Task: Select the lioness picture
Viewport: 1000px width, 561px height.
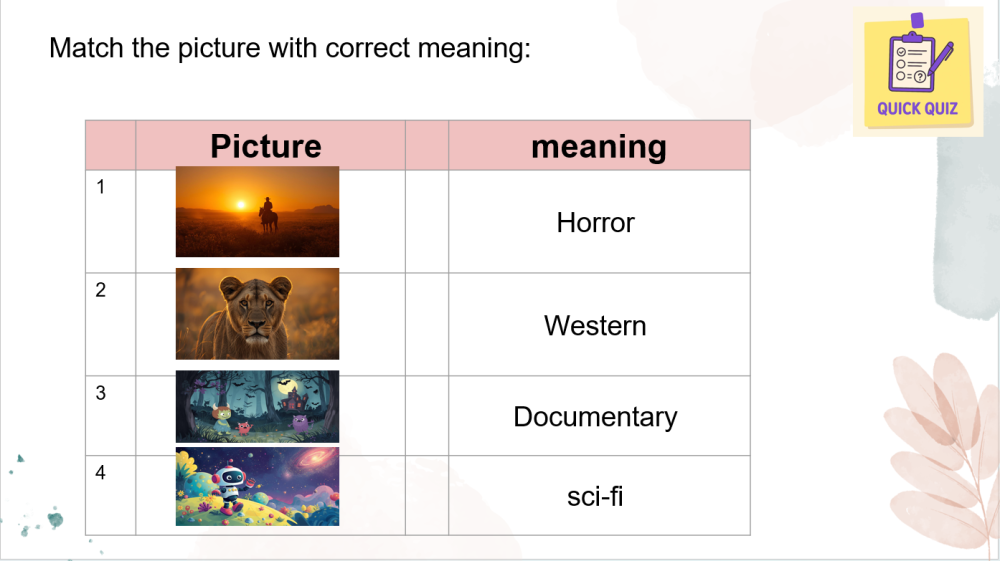Action: coord(257,313)
